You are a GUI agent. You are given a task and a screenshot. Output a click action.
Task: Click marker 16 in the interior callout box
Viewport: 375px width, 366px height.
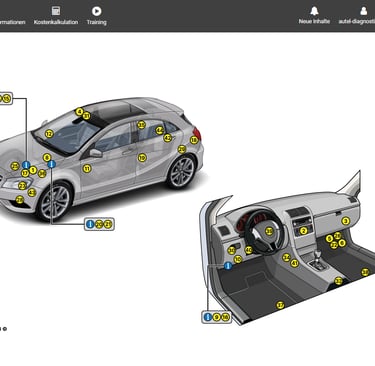(225, 317)
